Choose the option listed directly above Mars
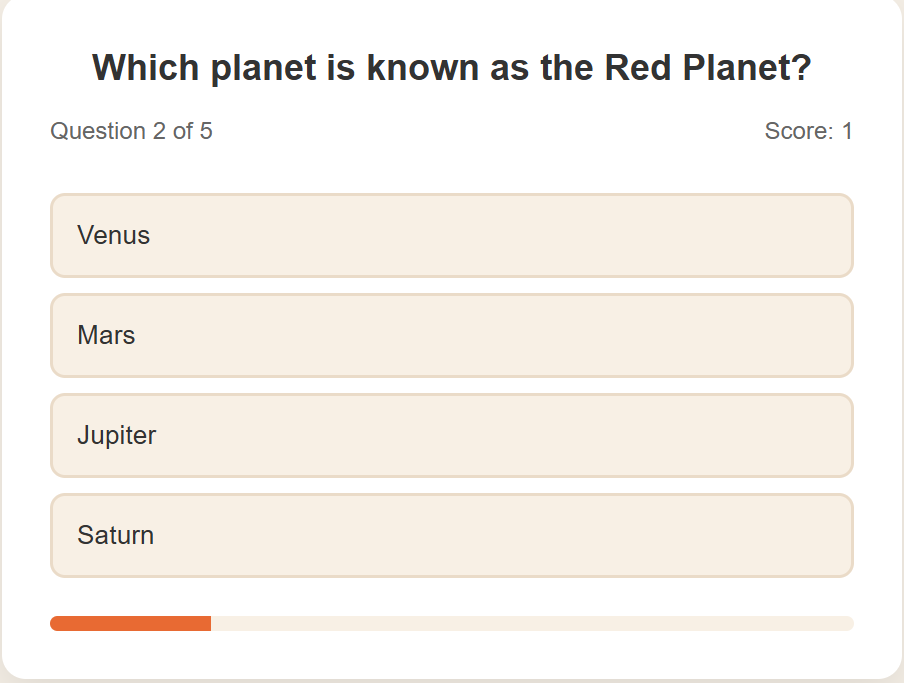904x683 pixels. [451, 235]
